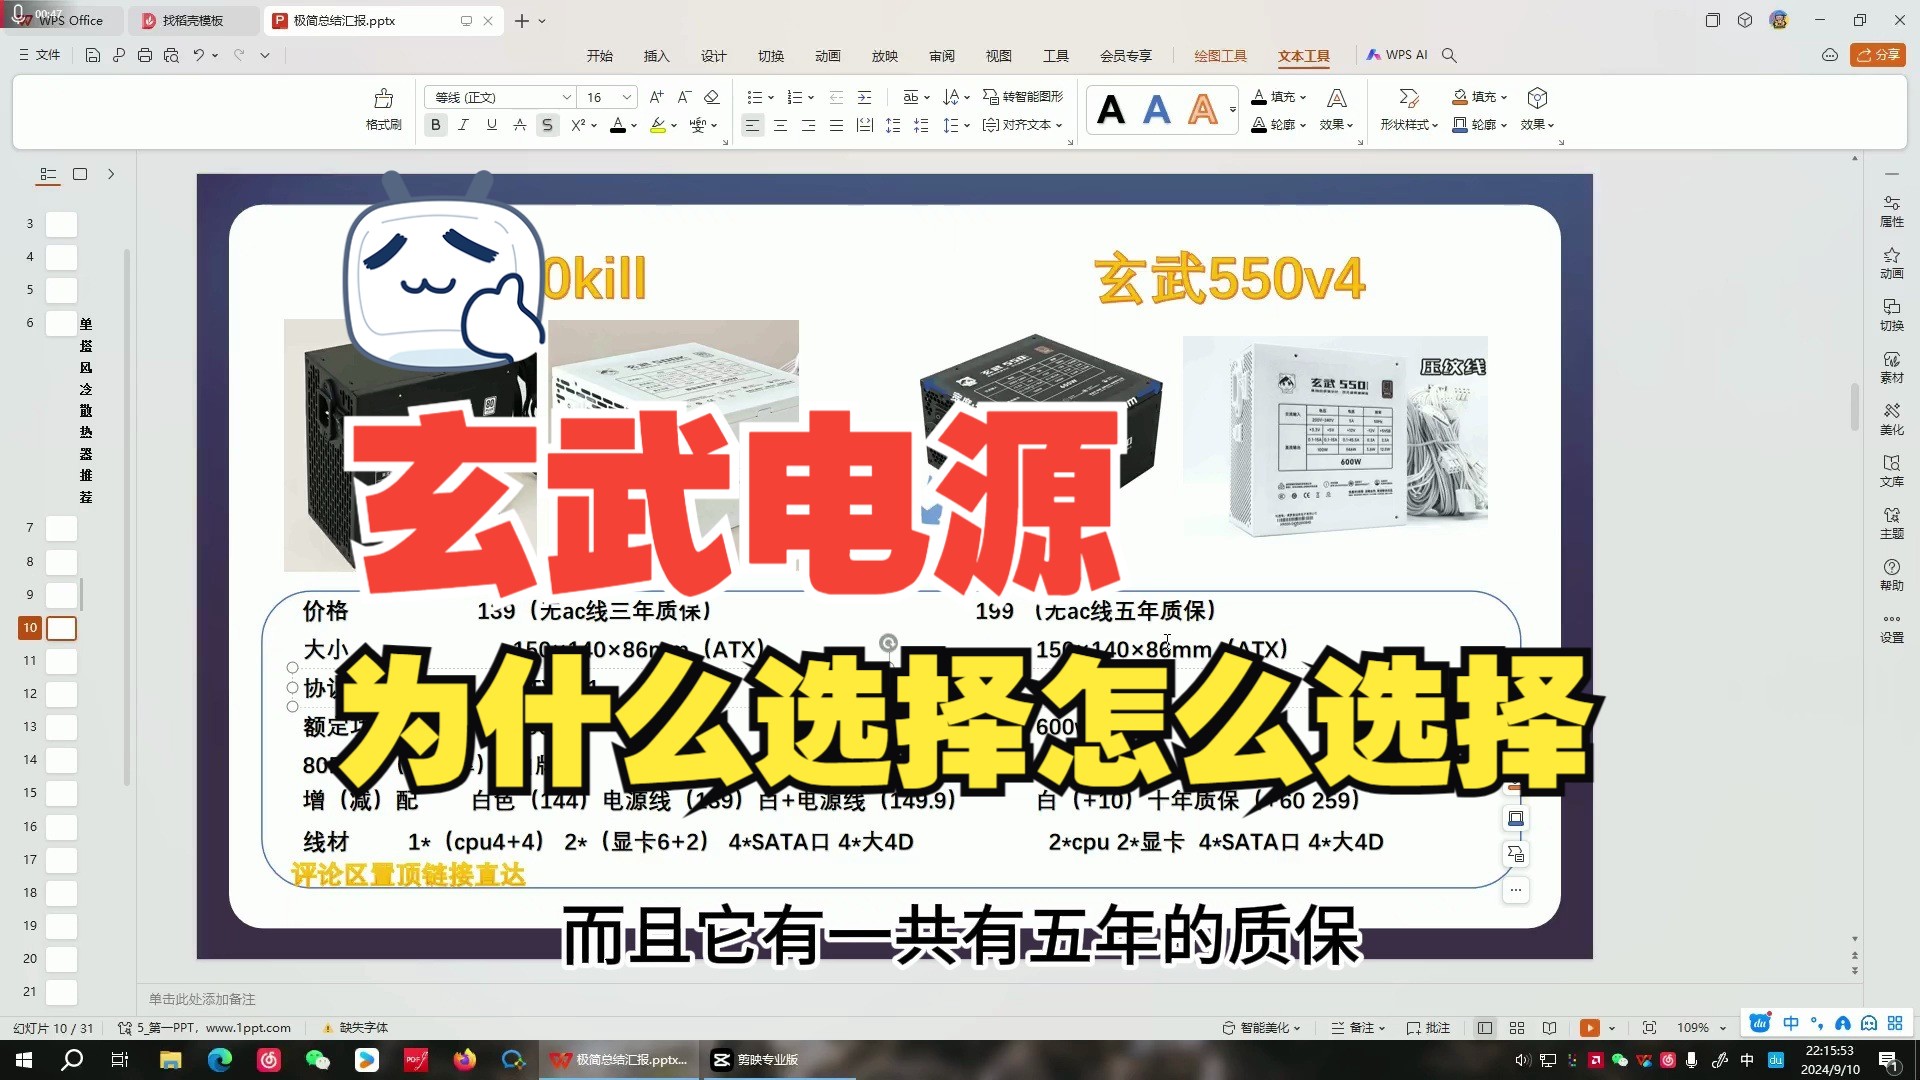Align text right
The height and width of the screenshot is (1080, 1920).
(808, 125)
